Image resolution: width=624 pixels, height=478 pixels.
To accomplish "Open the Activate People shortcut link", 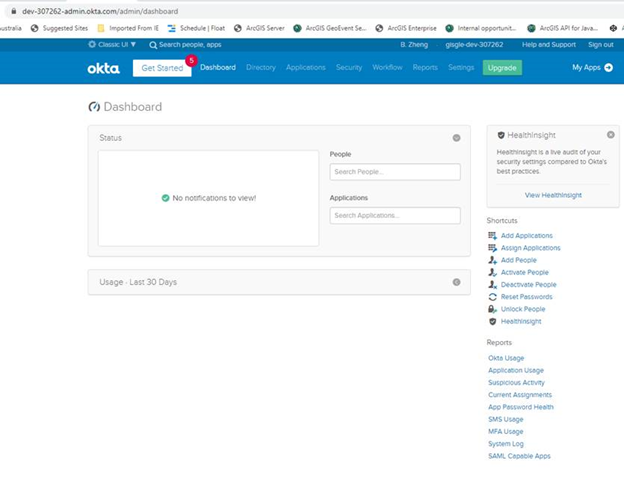I will coord(525,273).
